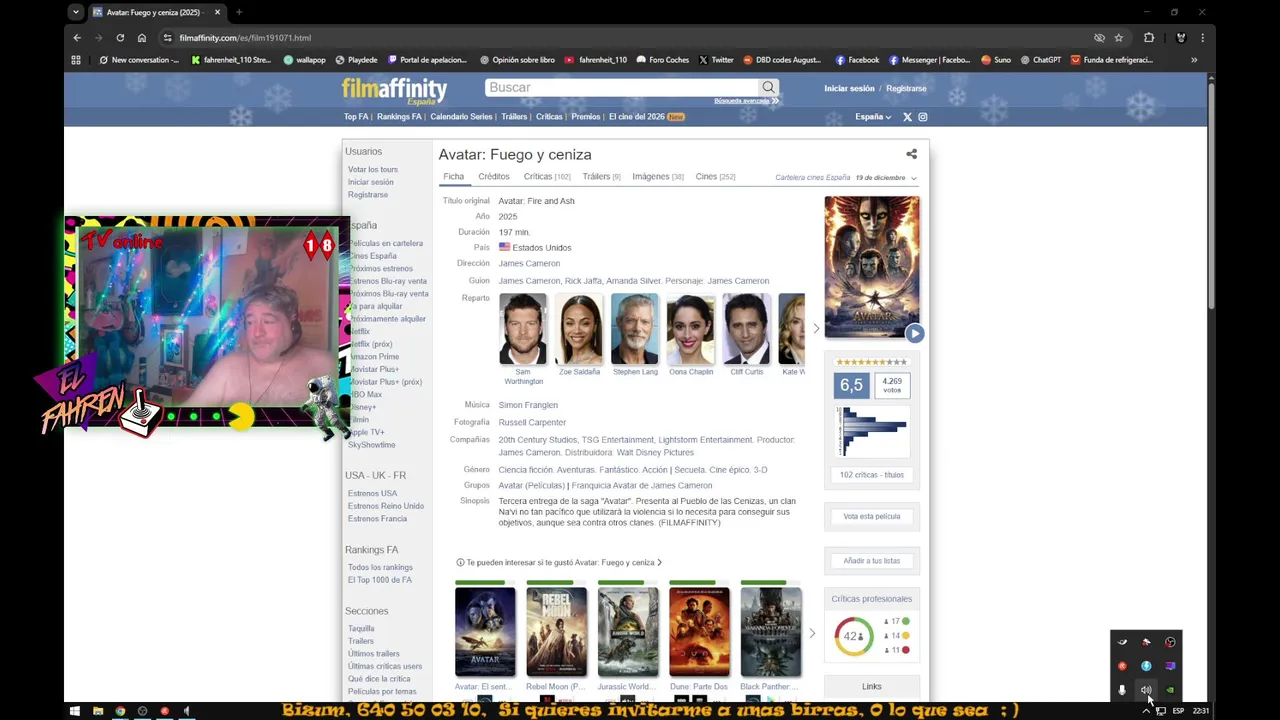Screen dimensions: 1280x720
Task: Show more similar movies with the right arrow
Action: 812,633
